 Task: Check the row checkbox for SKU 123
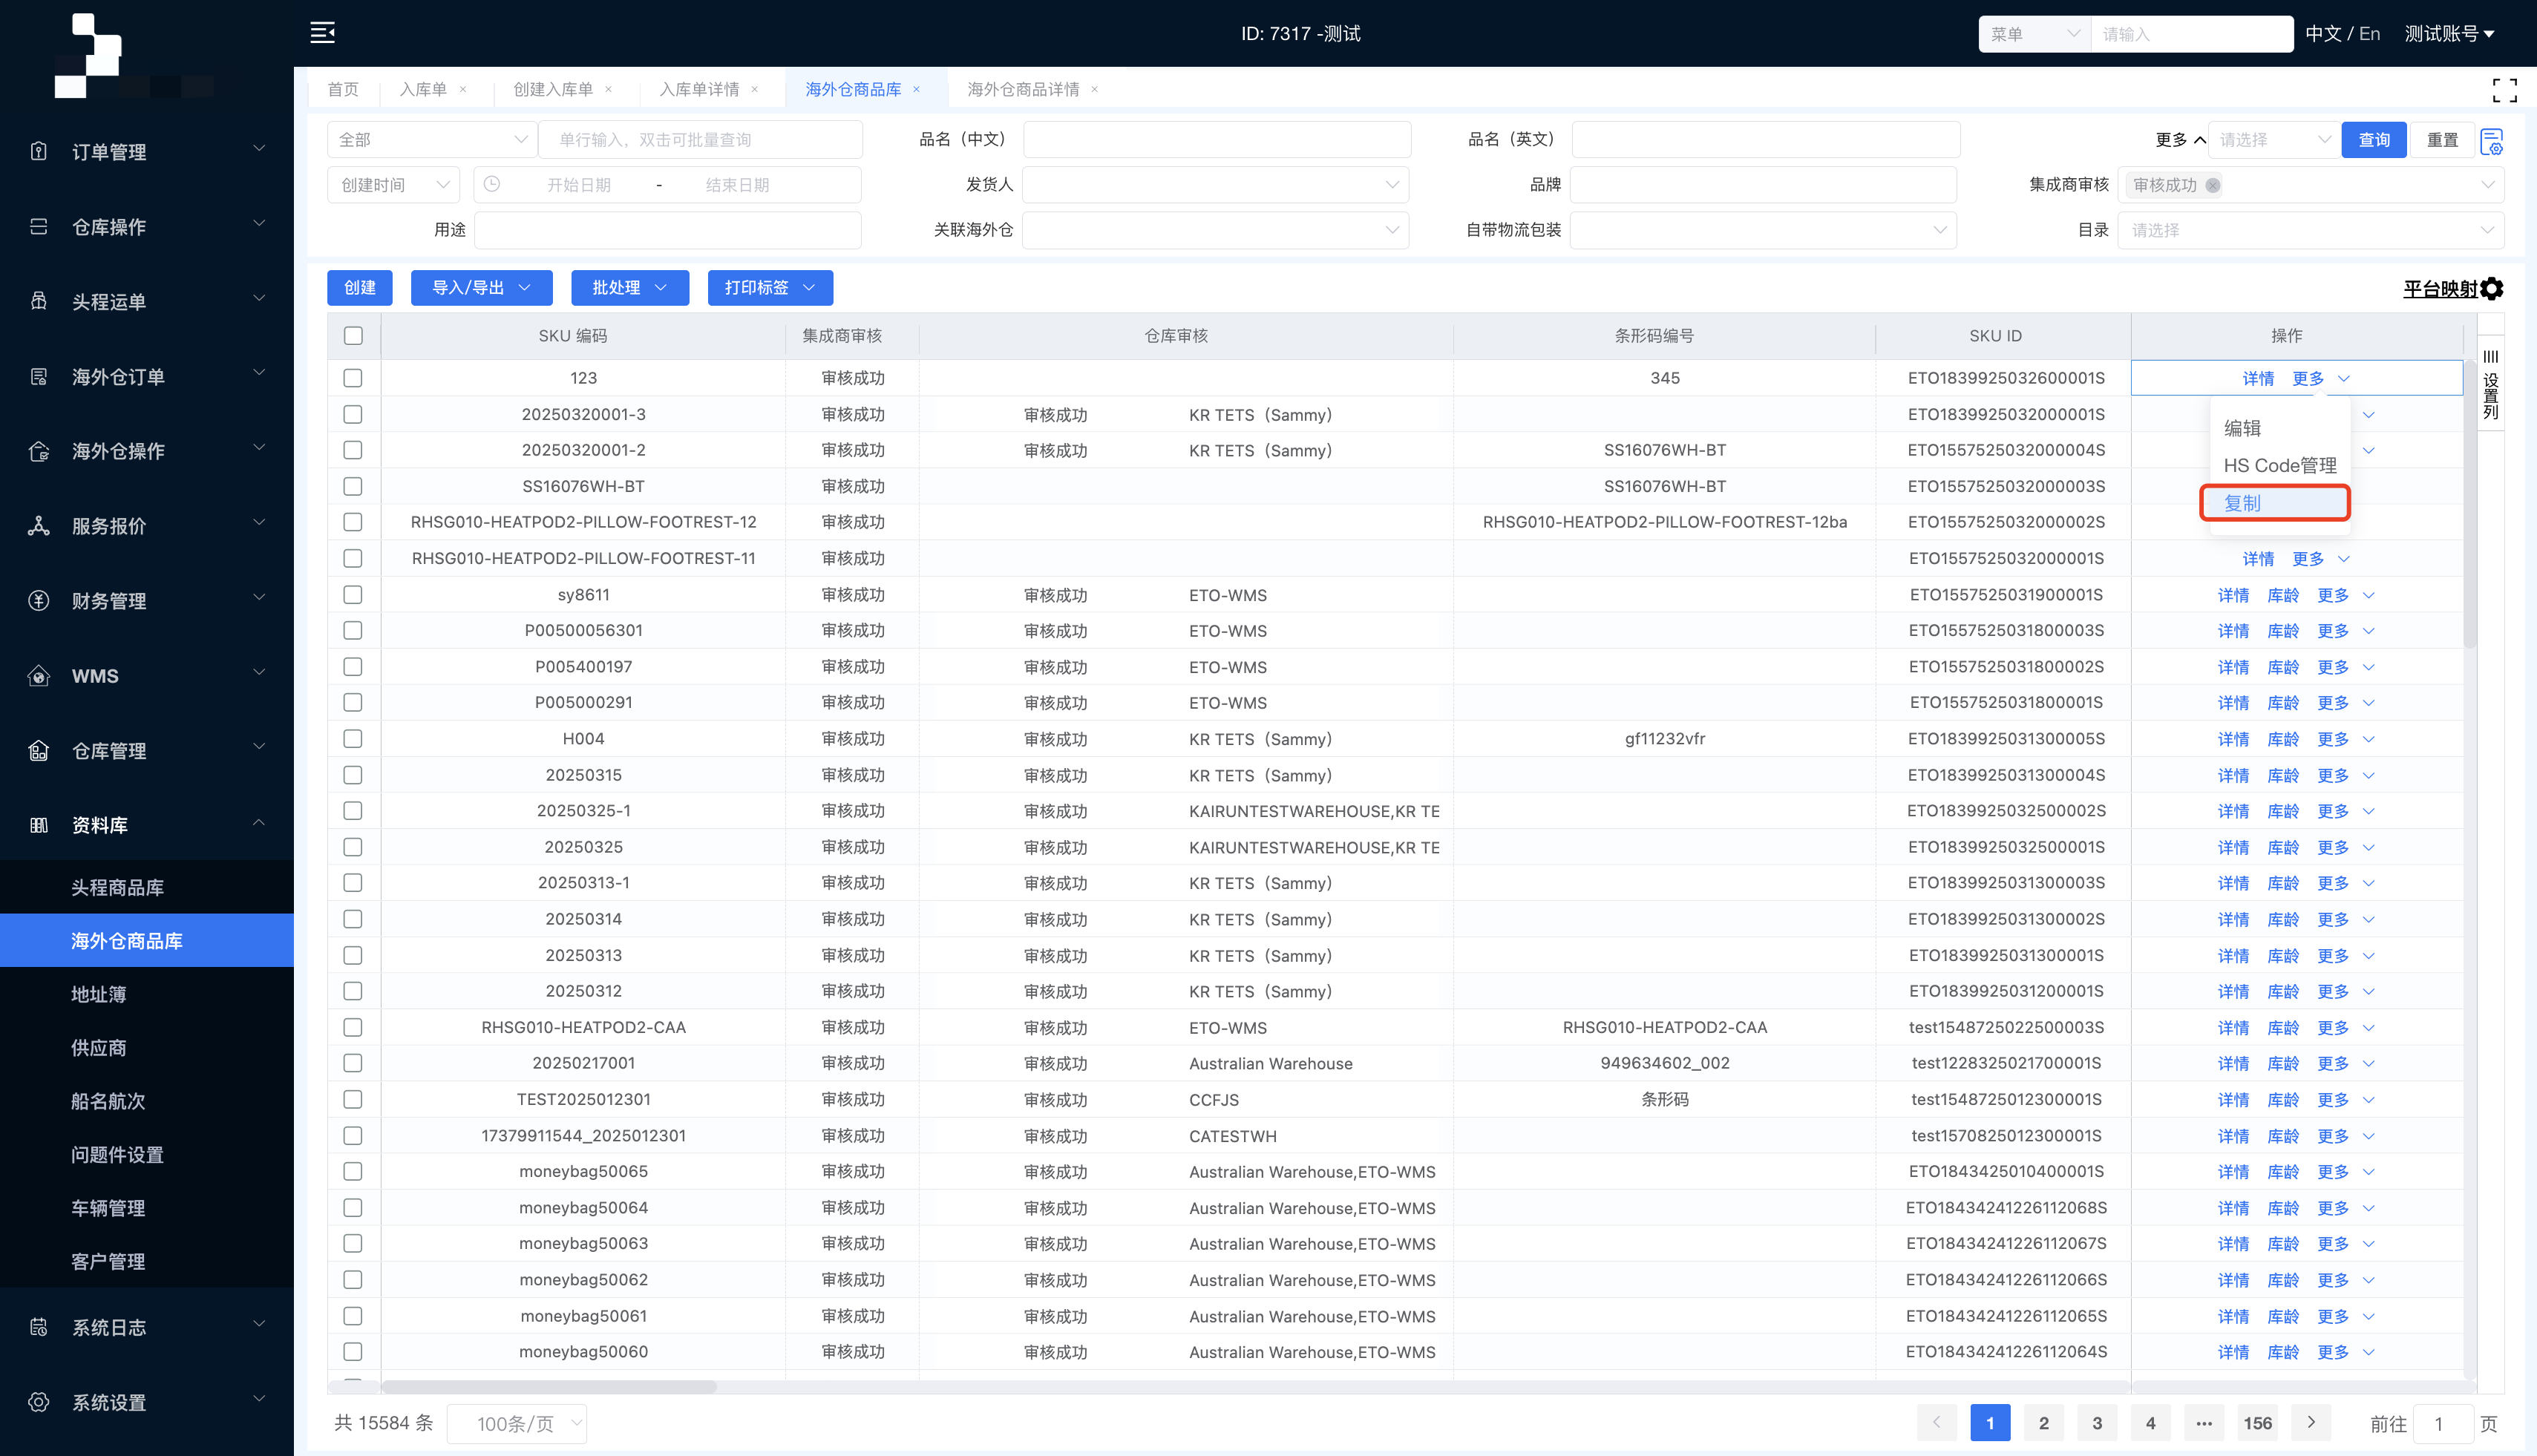[x=353, y=378]
